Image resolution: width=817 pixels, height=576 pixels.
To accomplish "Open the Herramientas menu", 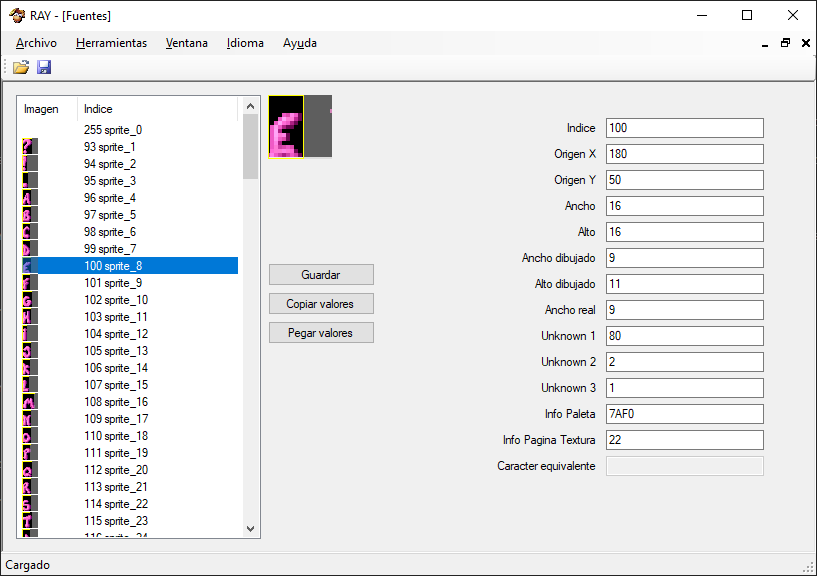I will [x=111, y=43].
